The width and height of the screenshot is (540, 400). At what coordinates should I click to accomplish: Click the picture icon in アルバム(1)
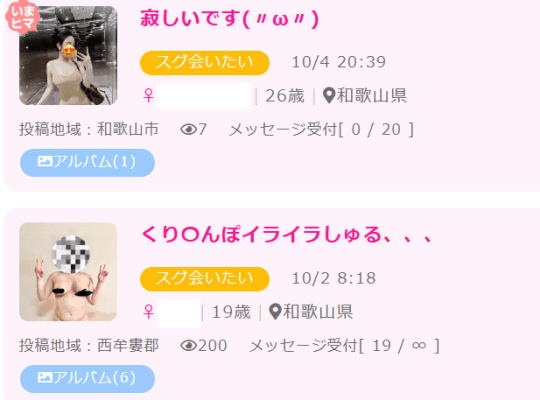pos(45,161)
